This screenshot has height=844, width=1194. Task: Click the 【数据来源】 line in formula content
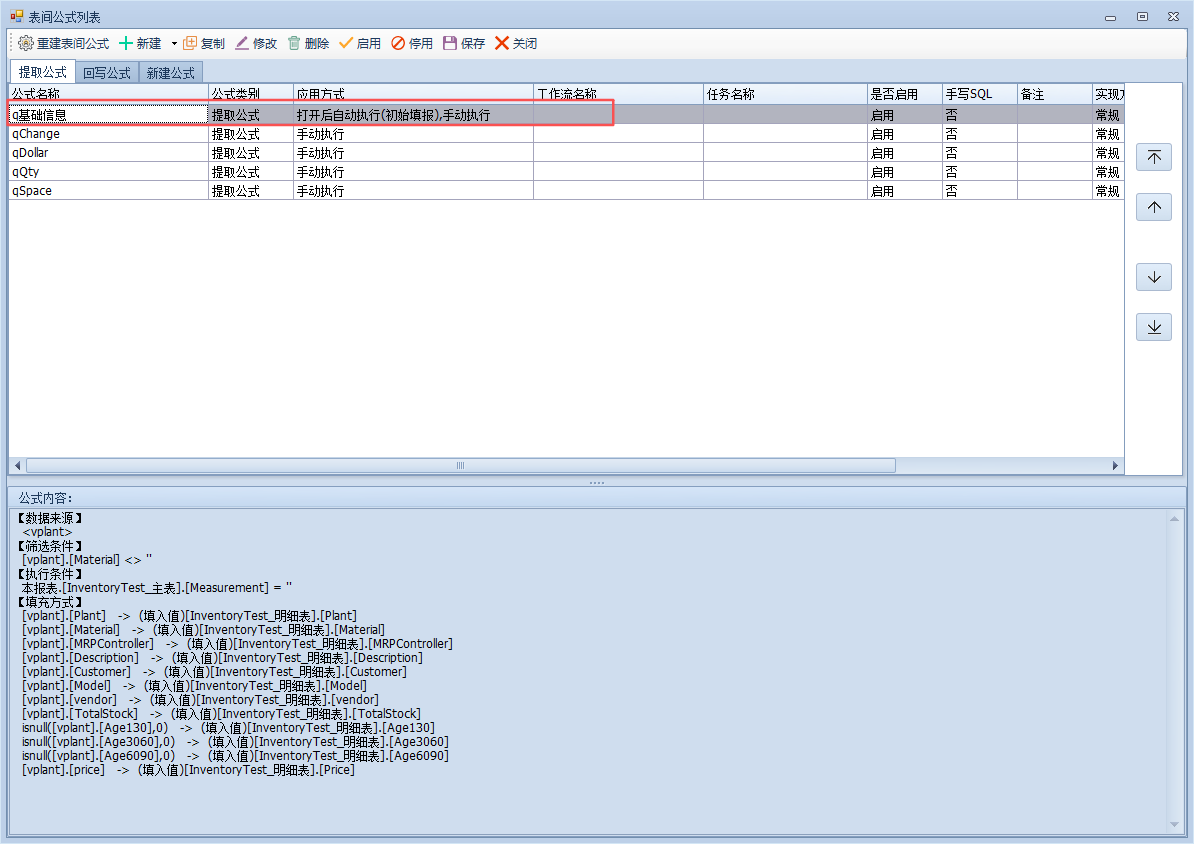pyautogui.click(x=49, y=518)
